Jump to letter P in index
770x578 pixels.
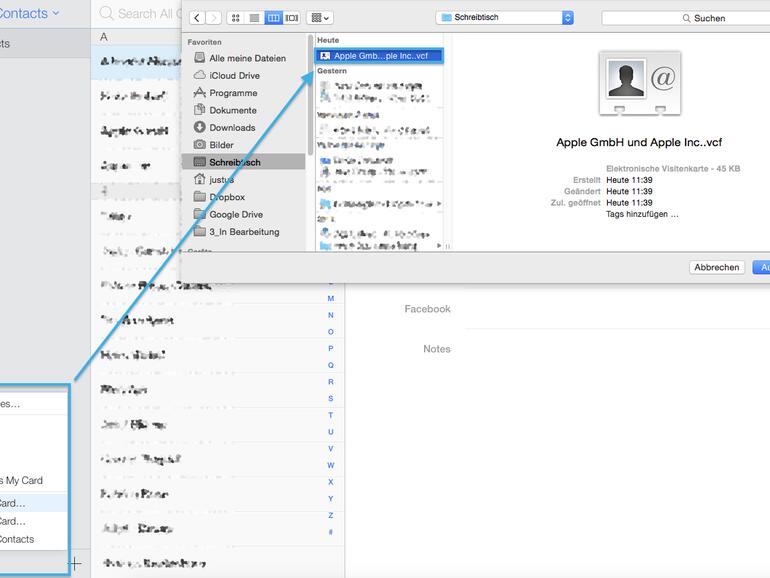[x=330, y=349]
